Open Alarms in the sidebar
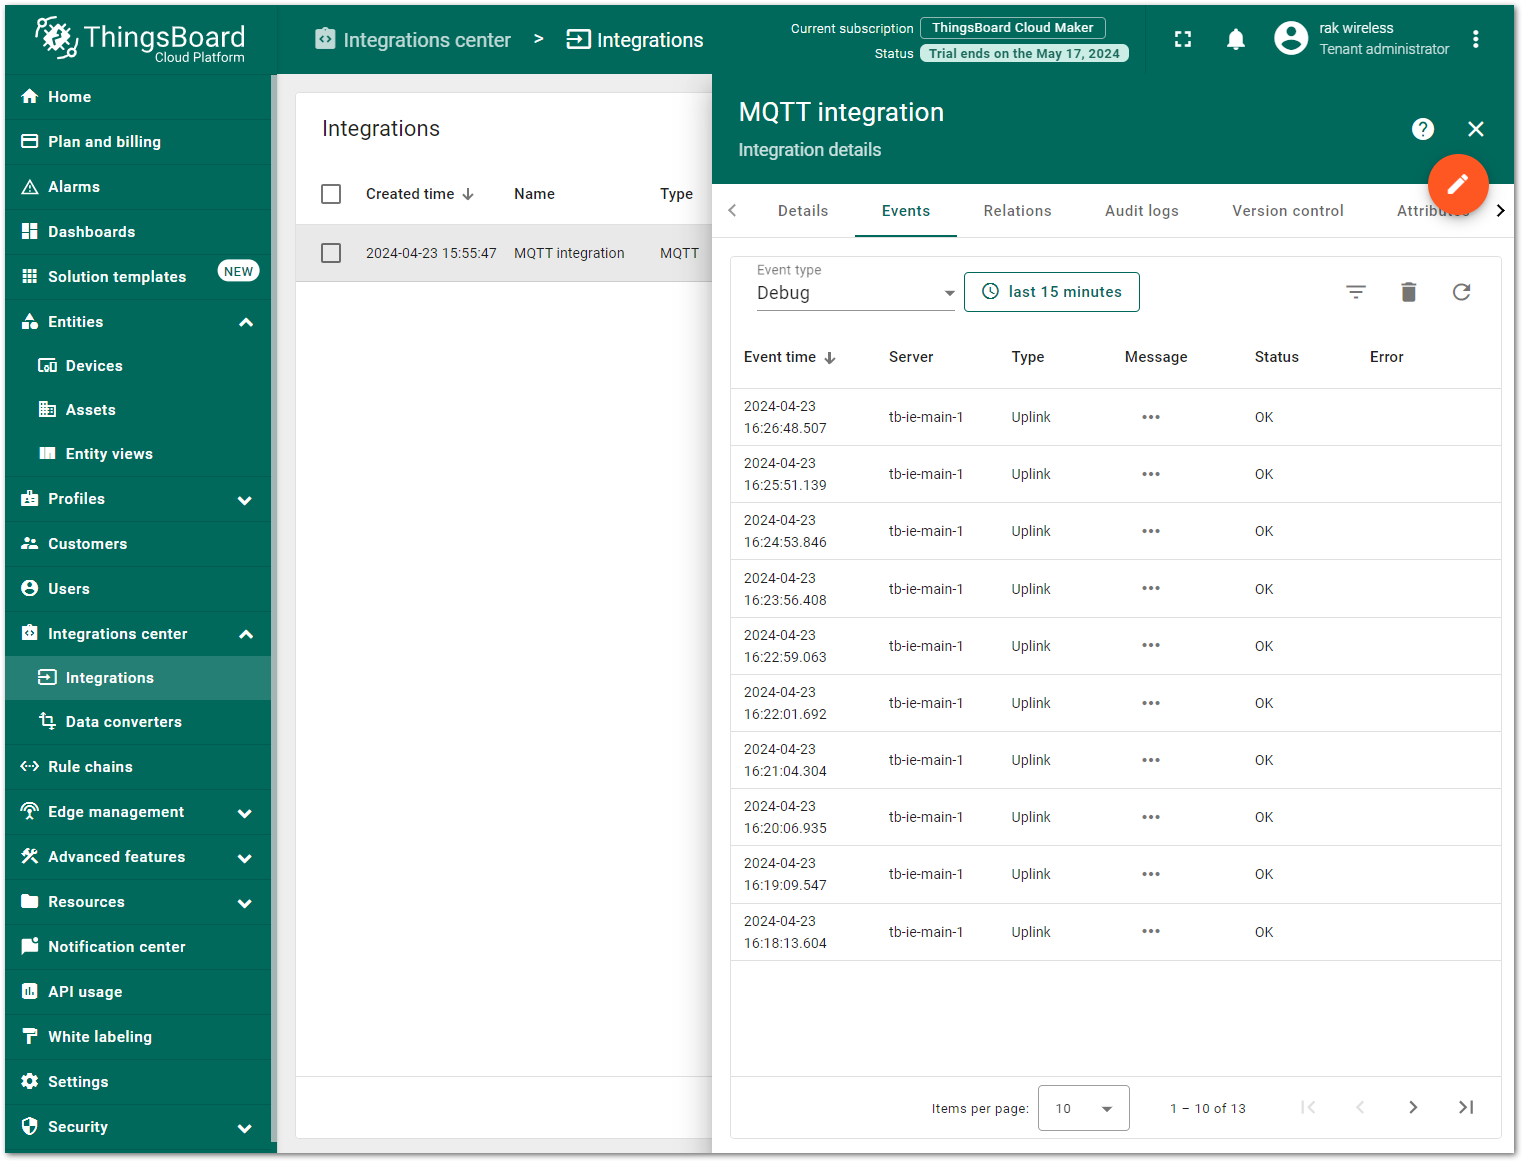Viewport: 1523px width, 1162px height. click(x=138, y=187)
